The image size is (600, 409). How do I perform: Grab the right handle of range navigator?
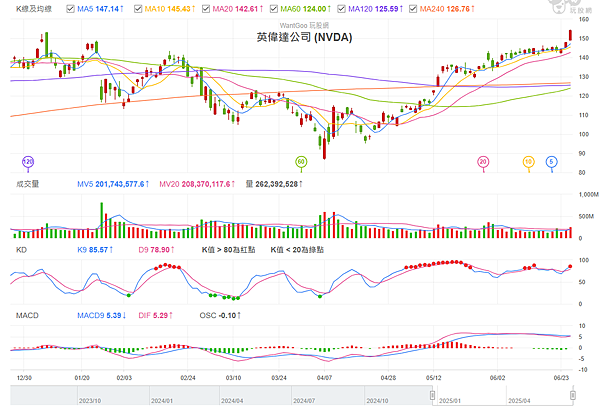(573, 395)
